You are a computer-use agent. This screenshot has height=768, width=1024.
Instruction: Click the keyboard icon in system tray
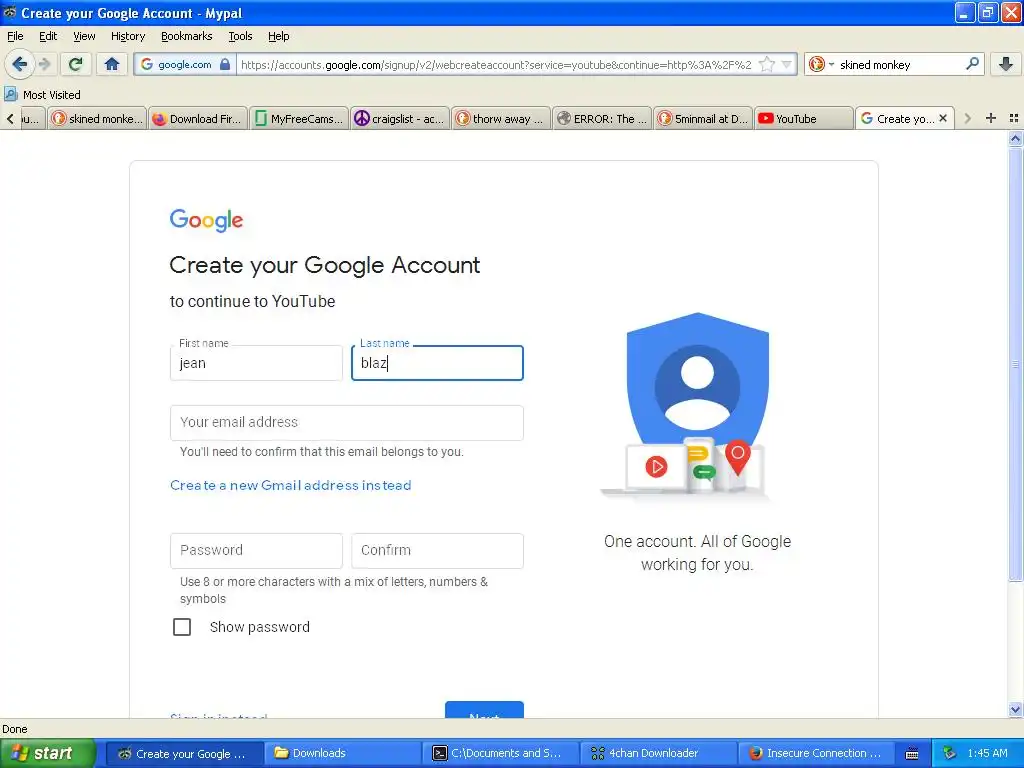pos(912,754)
